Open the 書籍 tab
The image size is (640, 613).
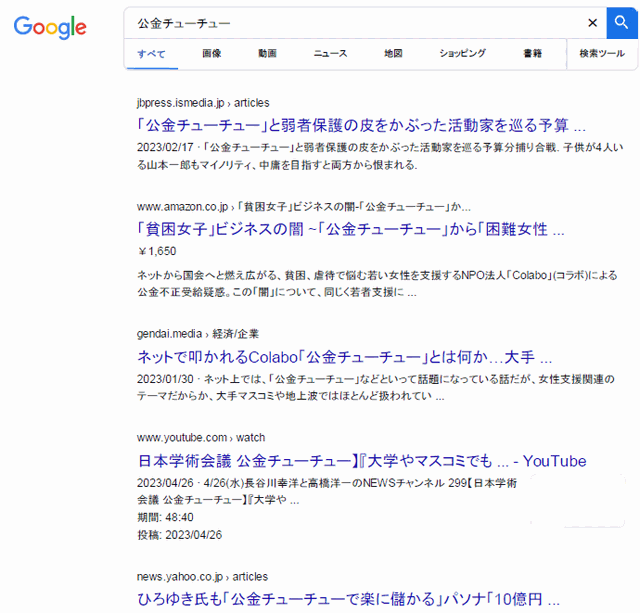[x=533, y=53]
